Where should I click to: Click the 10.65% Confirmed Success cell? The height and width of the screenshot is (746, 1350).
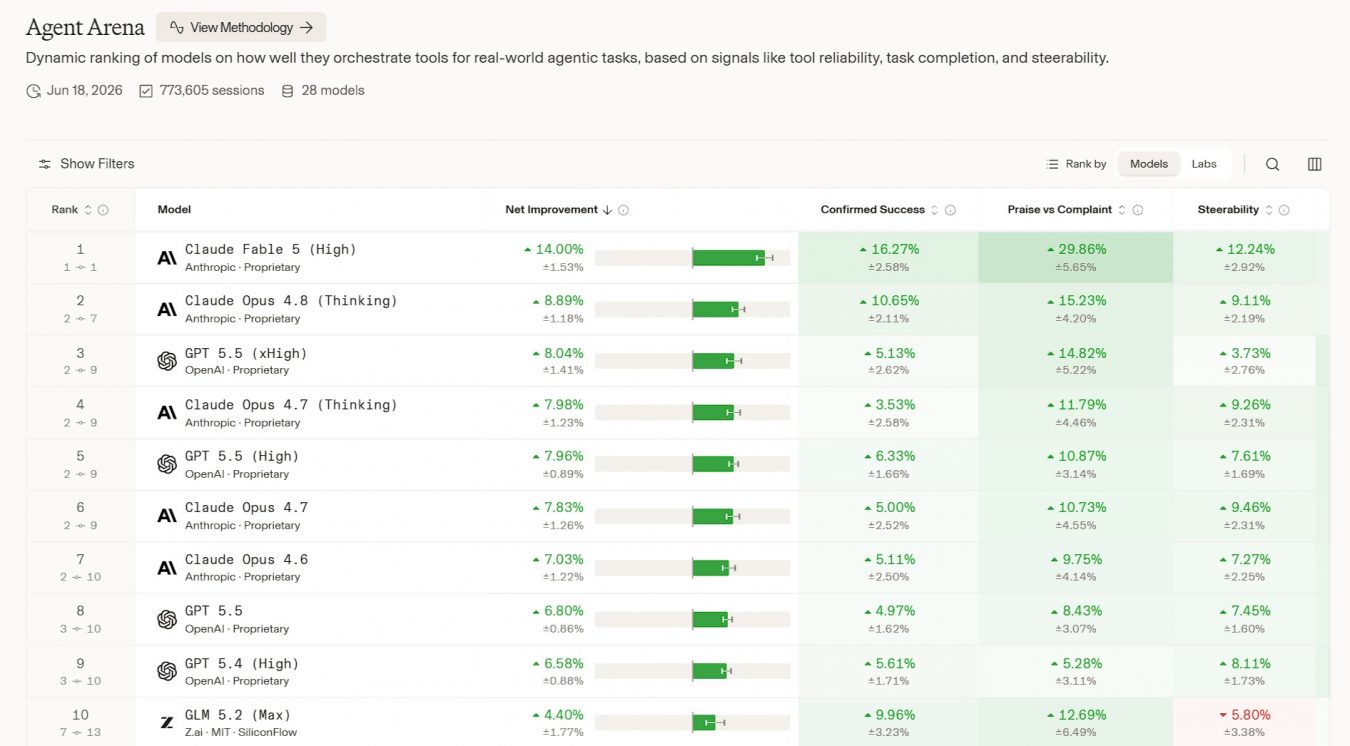coord(888,309)
